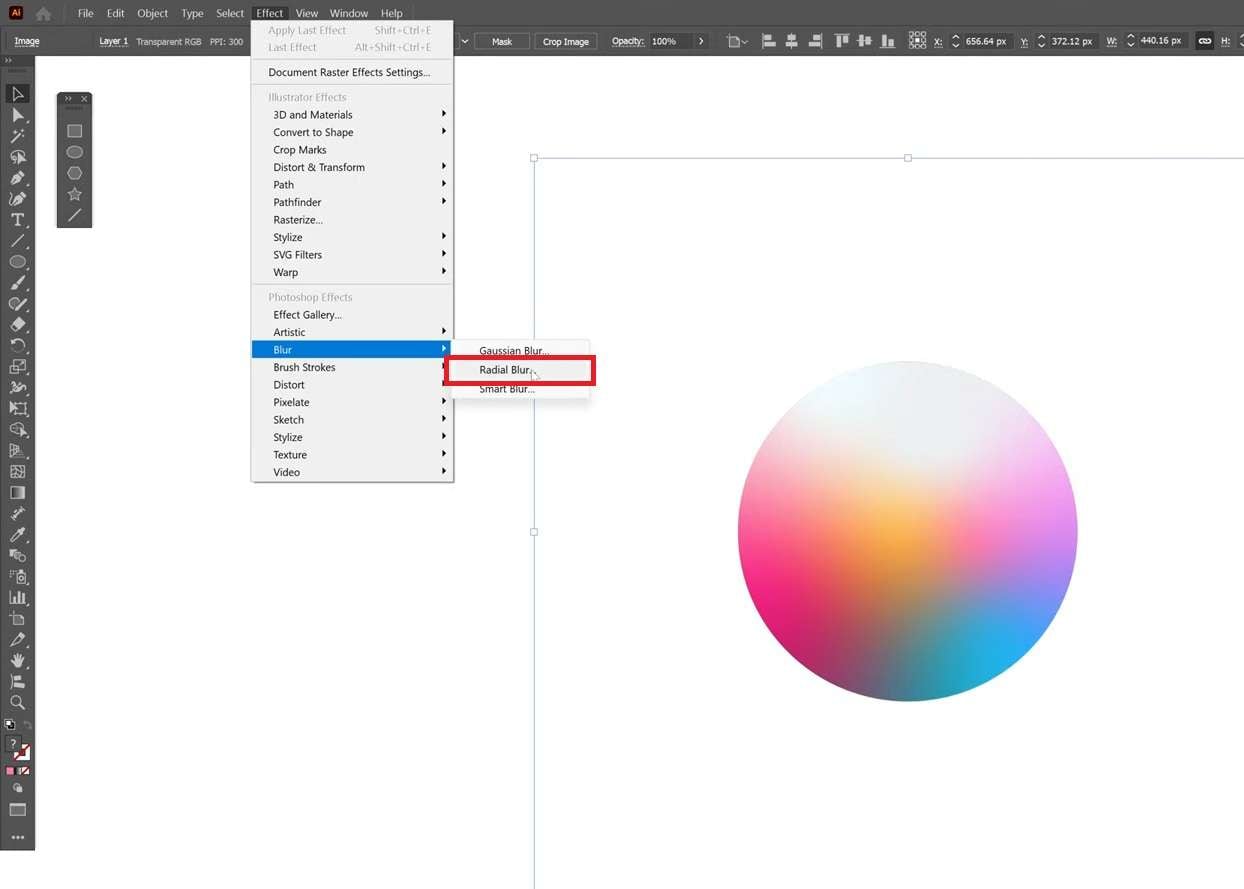Open the transform options dropdown
The height and width of the screenshot is (889, 1244).
pyautogui.click(x=736, y=41)
